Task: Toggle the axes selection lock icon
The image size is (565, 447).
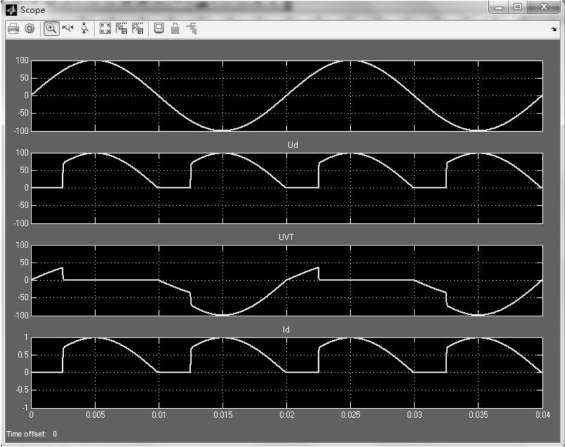Action: coord(175,28)
